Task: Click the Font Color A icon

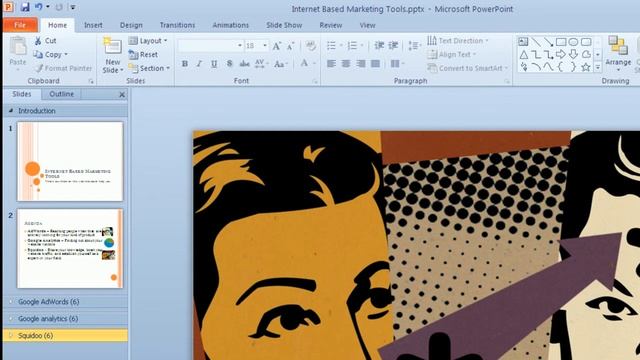Action: click(x=304, y=63)
